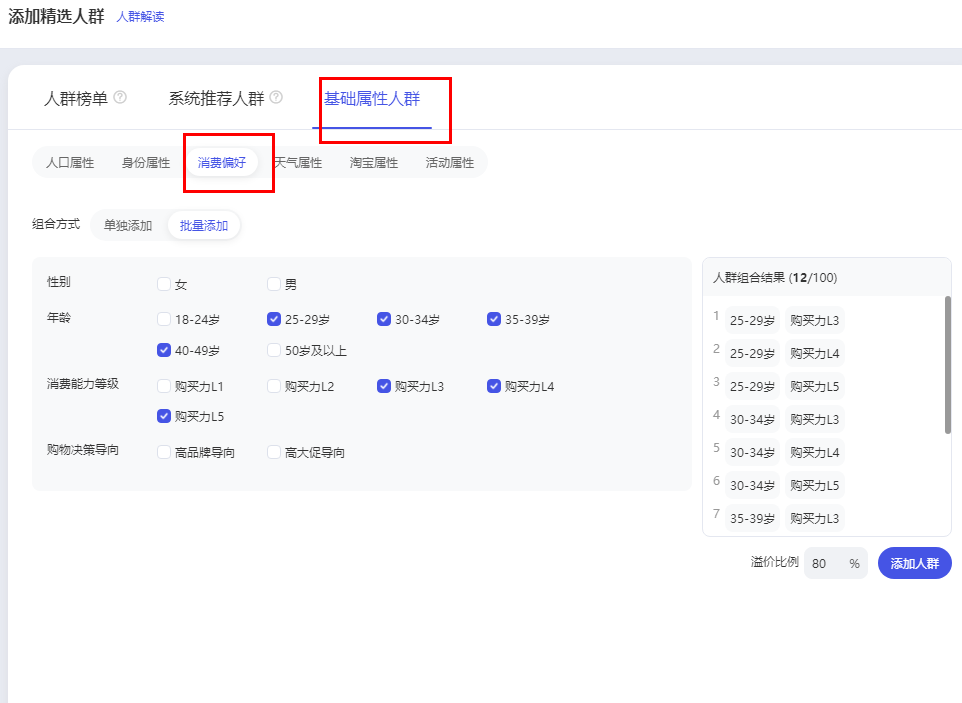
Task: Check the 18-24岁 age checkbox
Action: click(x=164, y=320)
